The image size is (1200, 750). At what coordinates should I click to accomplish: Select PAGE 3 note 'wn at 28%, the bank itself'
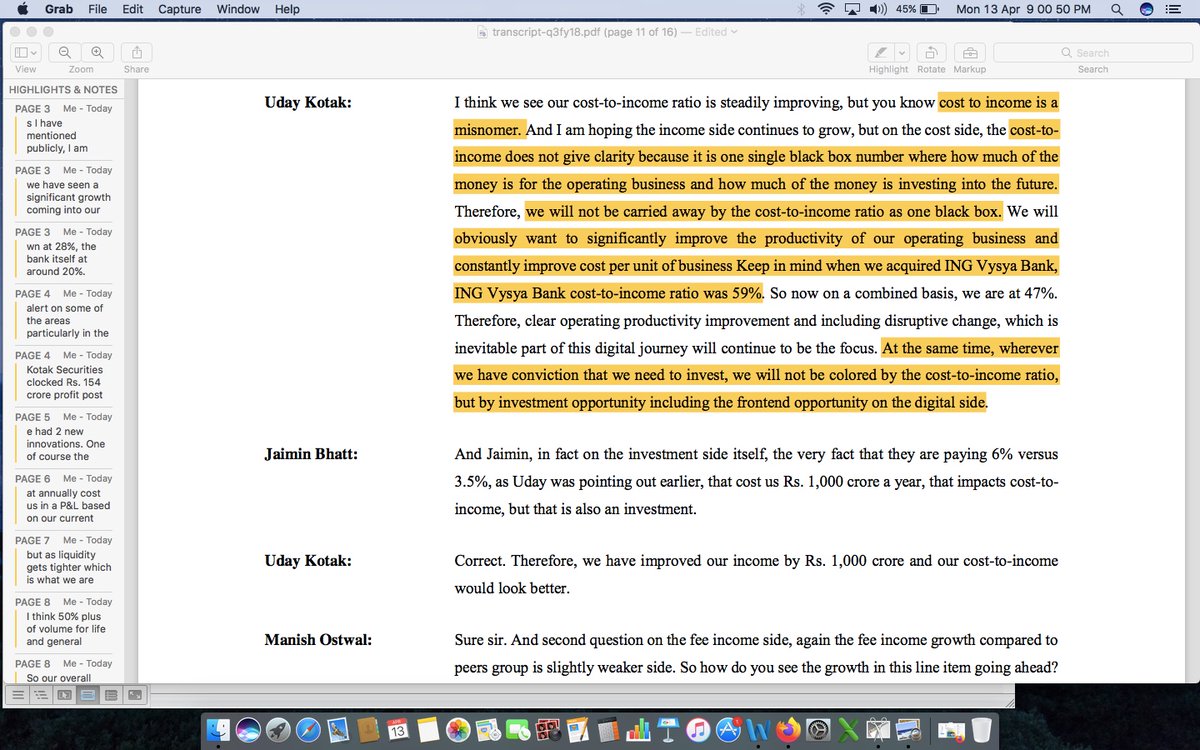[x=63, y=252]
